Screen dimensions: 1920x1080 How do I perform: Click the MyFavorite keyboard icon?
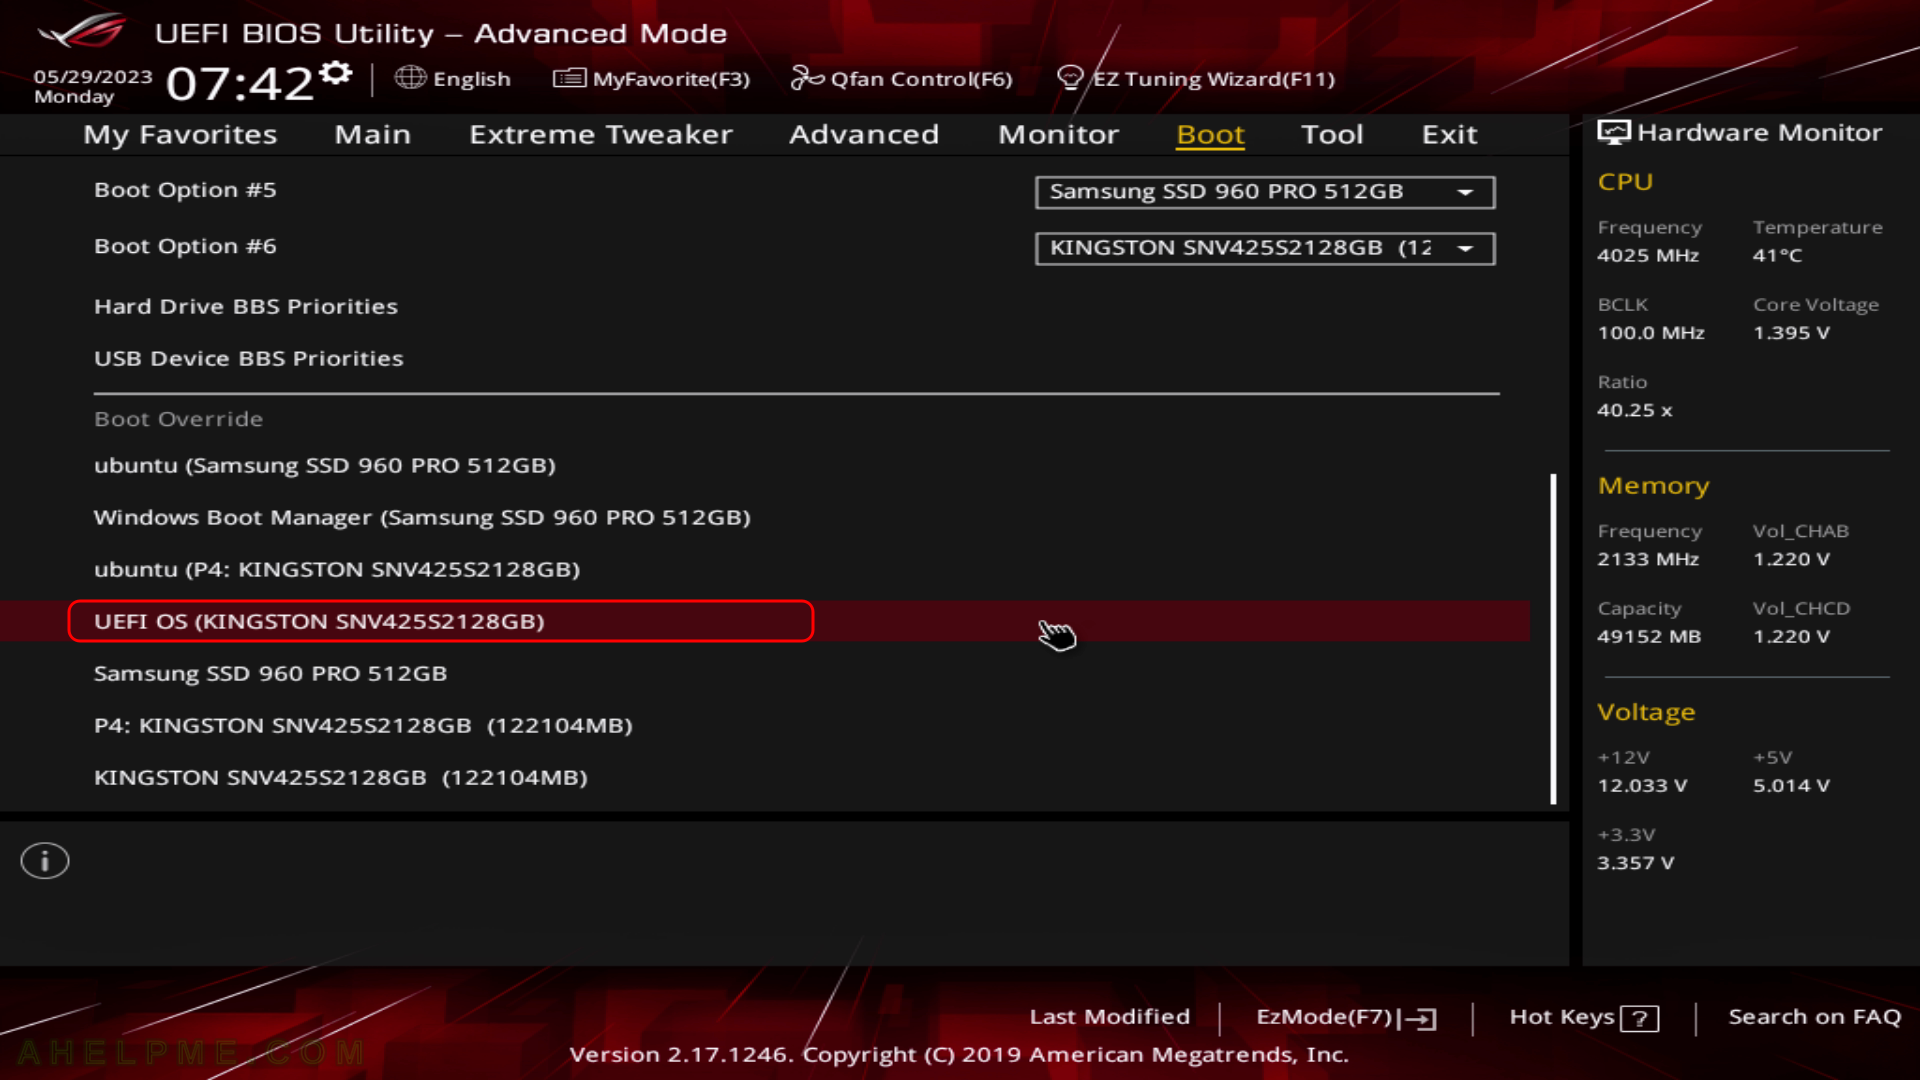[x=569, y=78]
